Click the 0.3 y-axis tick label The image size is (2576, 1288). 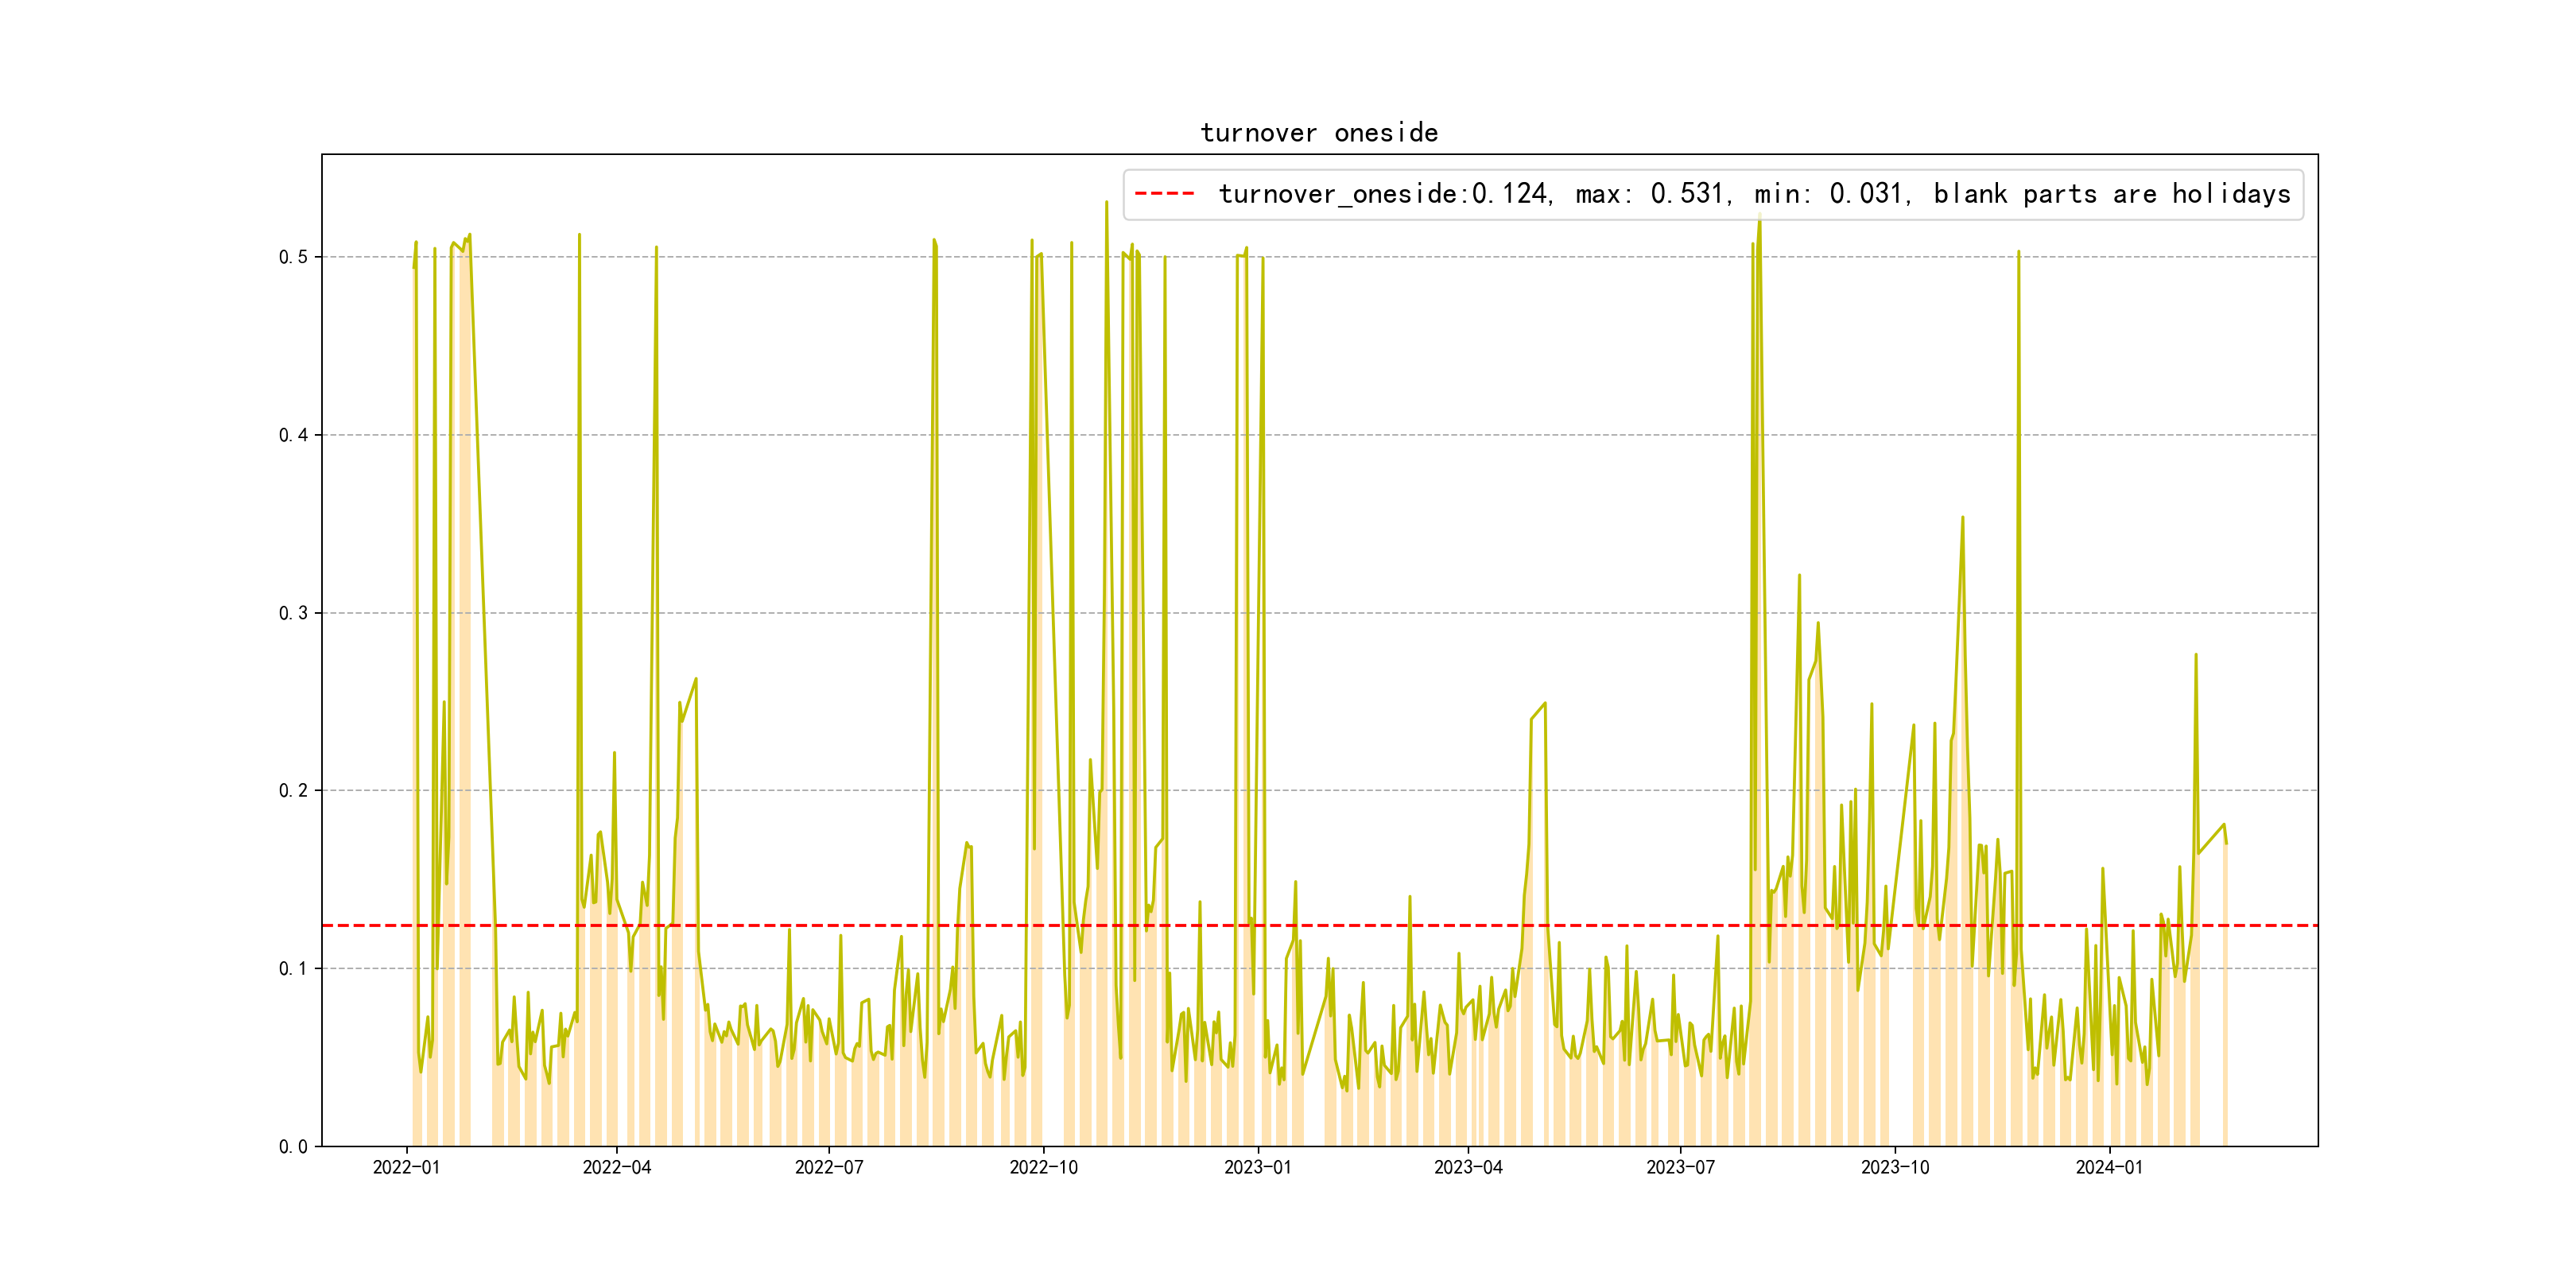tap(293, 613)
